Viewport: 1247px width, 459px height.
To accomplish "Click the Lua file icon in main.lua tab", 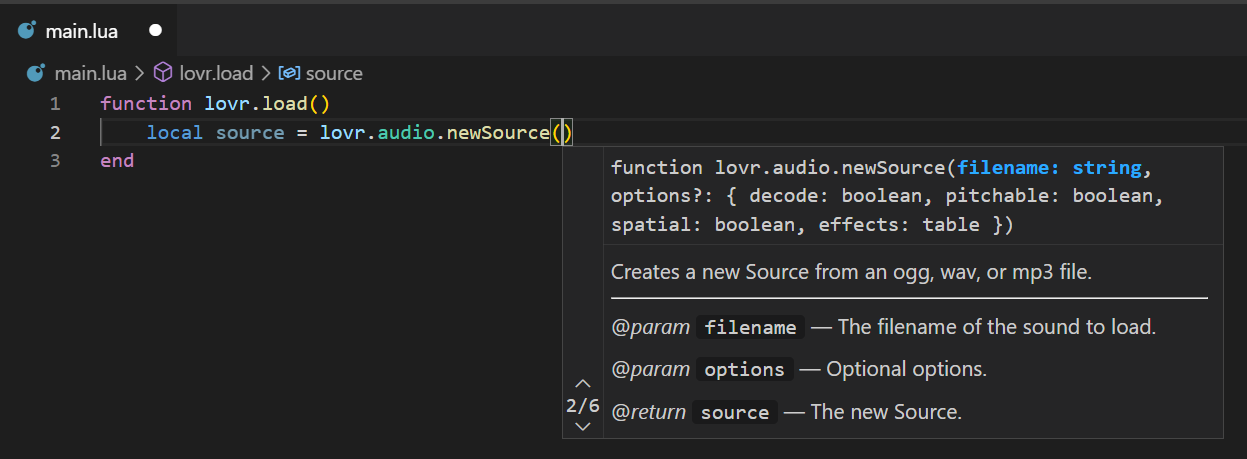I will point(26,31).
